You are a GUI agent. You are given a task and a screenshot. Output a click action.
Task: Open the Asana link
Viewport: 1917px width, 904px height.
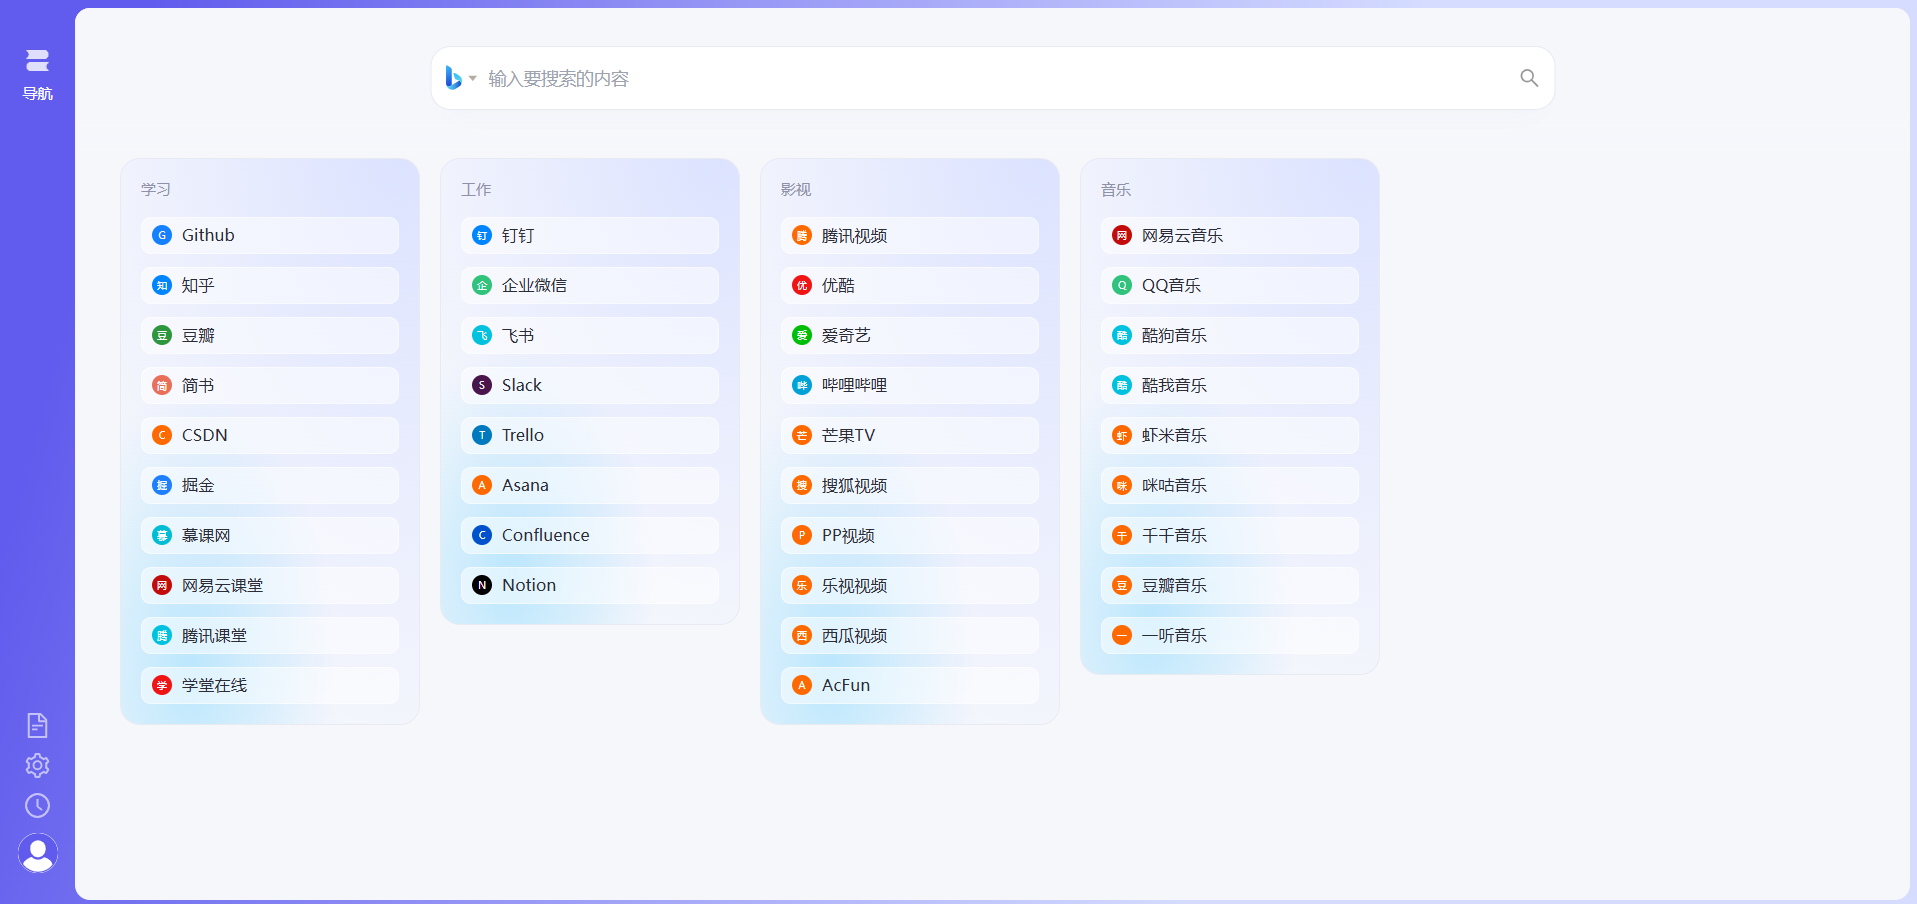[590, 485]
